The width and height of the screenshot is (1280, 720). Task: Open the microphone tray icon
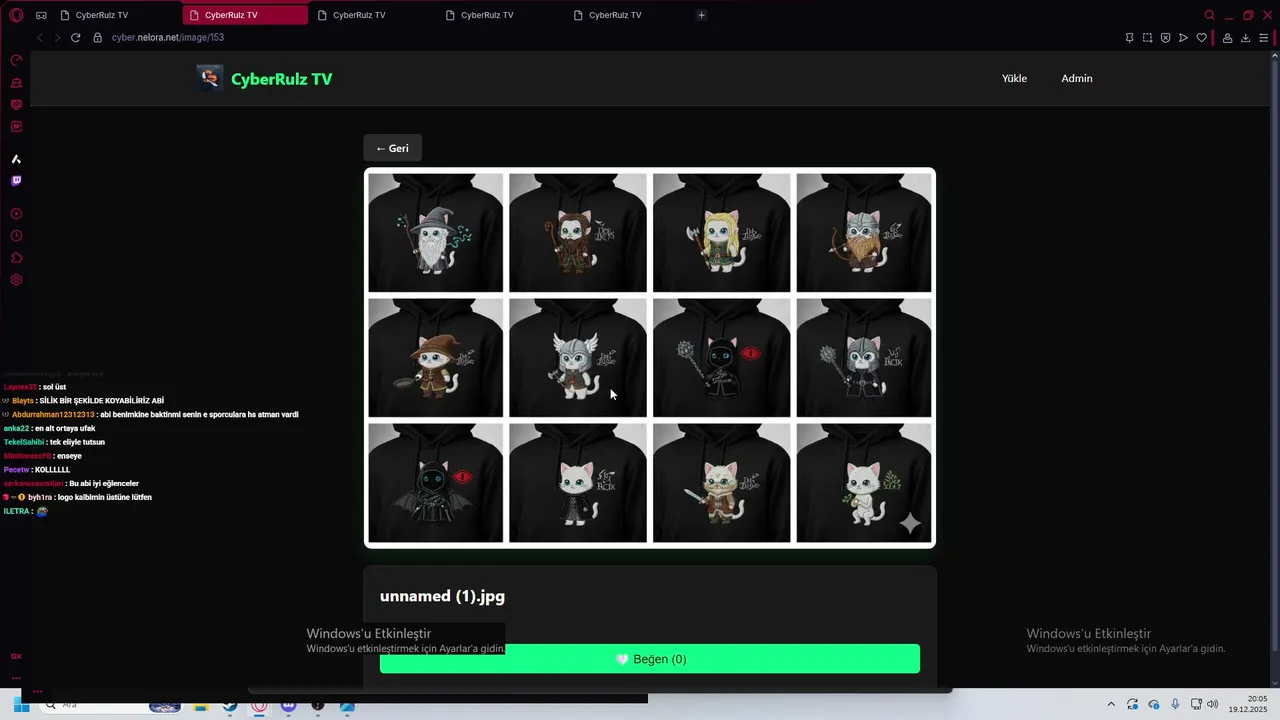pyautogui.click(x=1175, y=705)
